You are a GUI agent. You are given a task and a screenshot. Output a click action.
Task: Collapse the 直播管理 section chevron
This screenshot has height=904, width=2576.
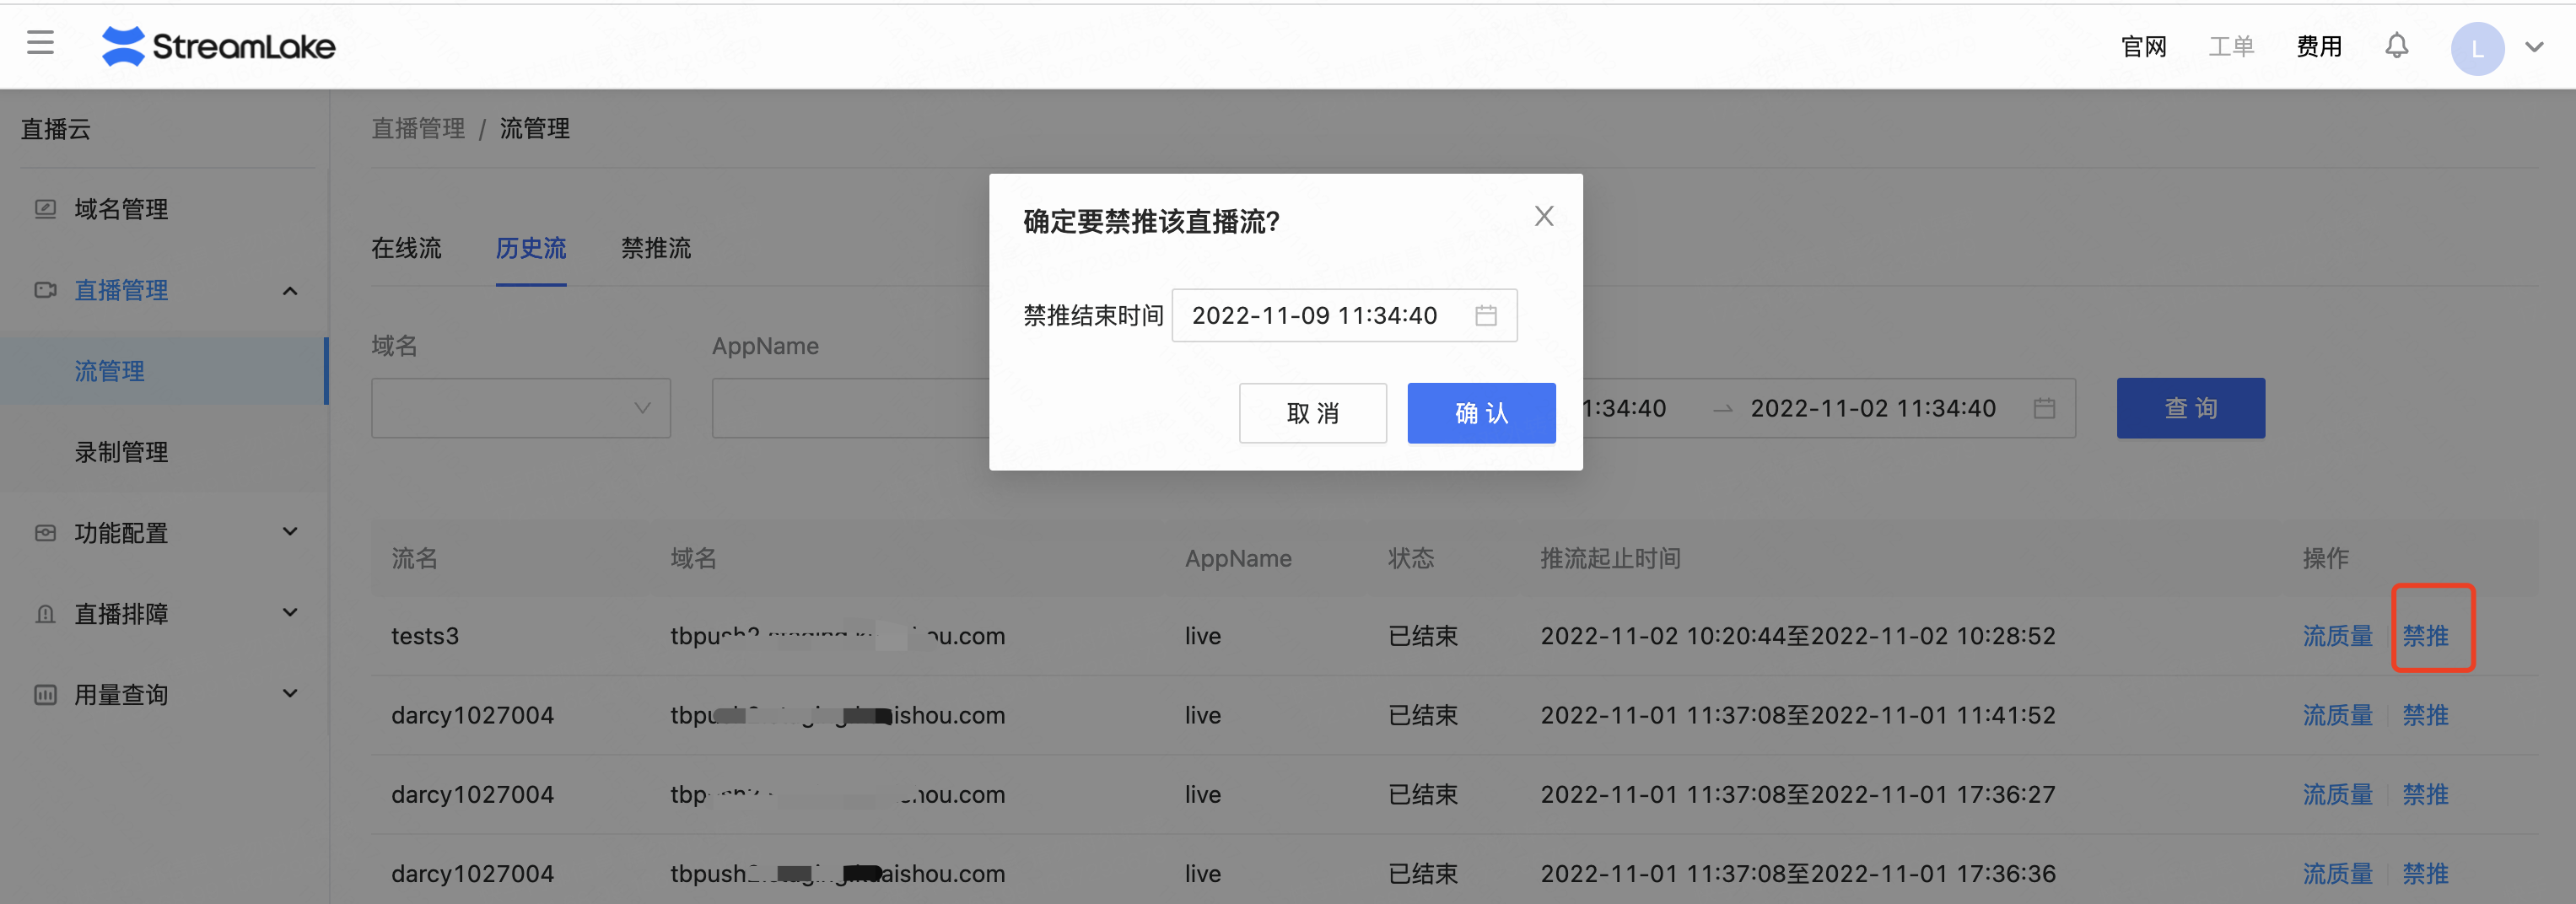coord(290,291)
